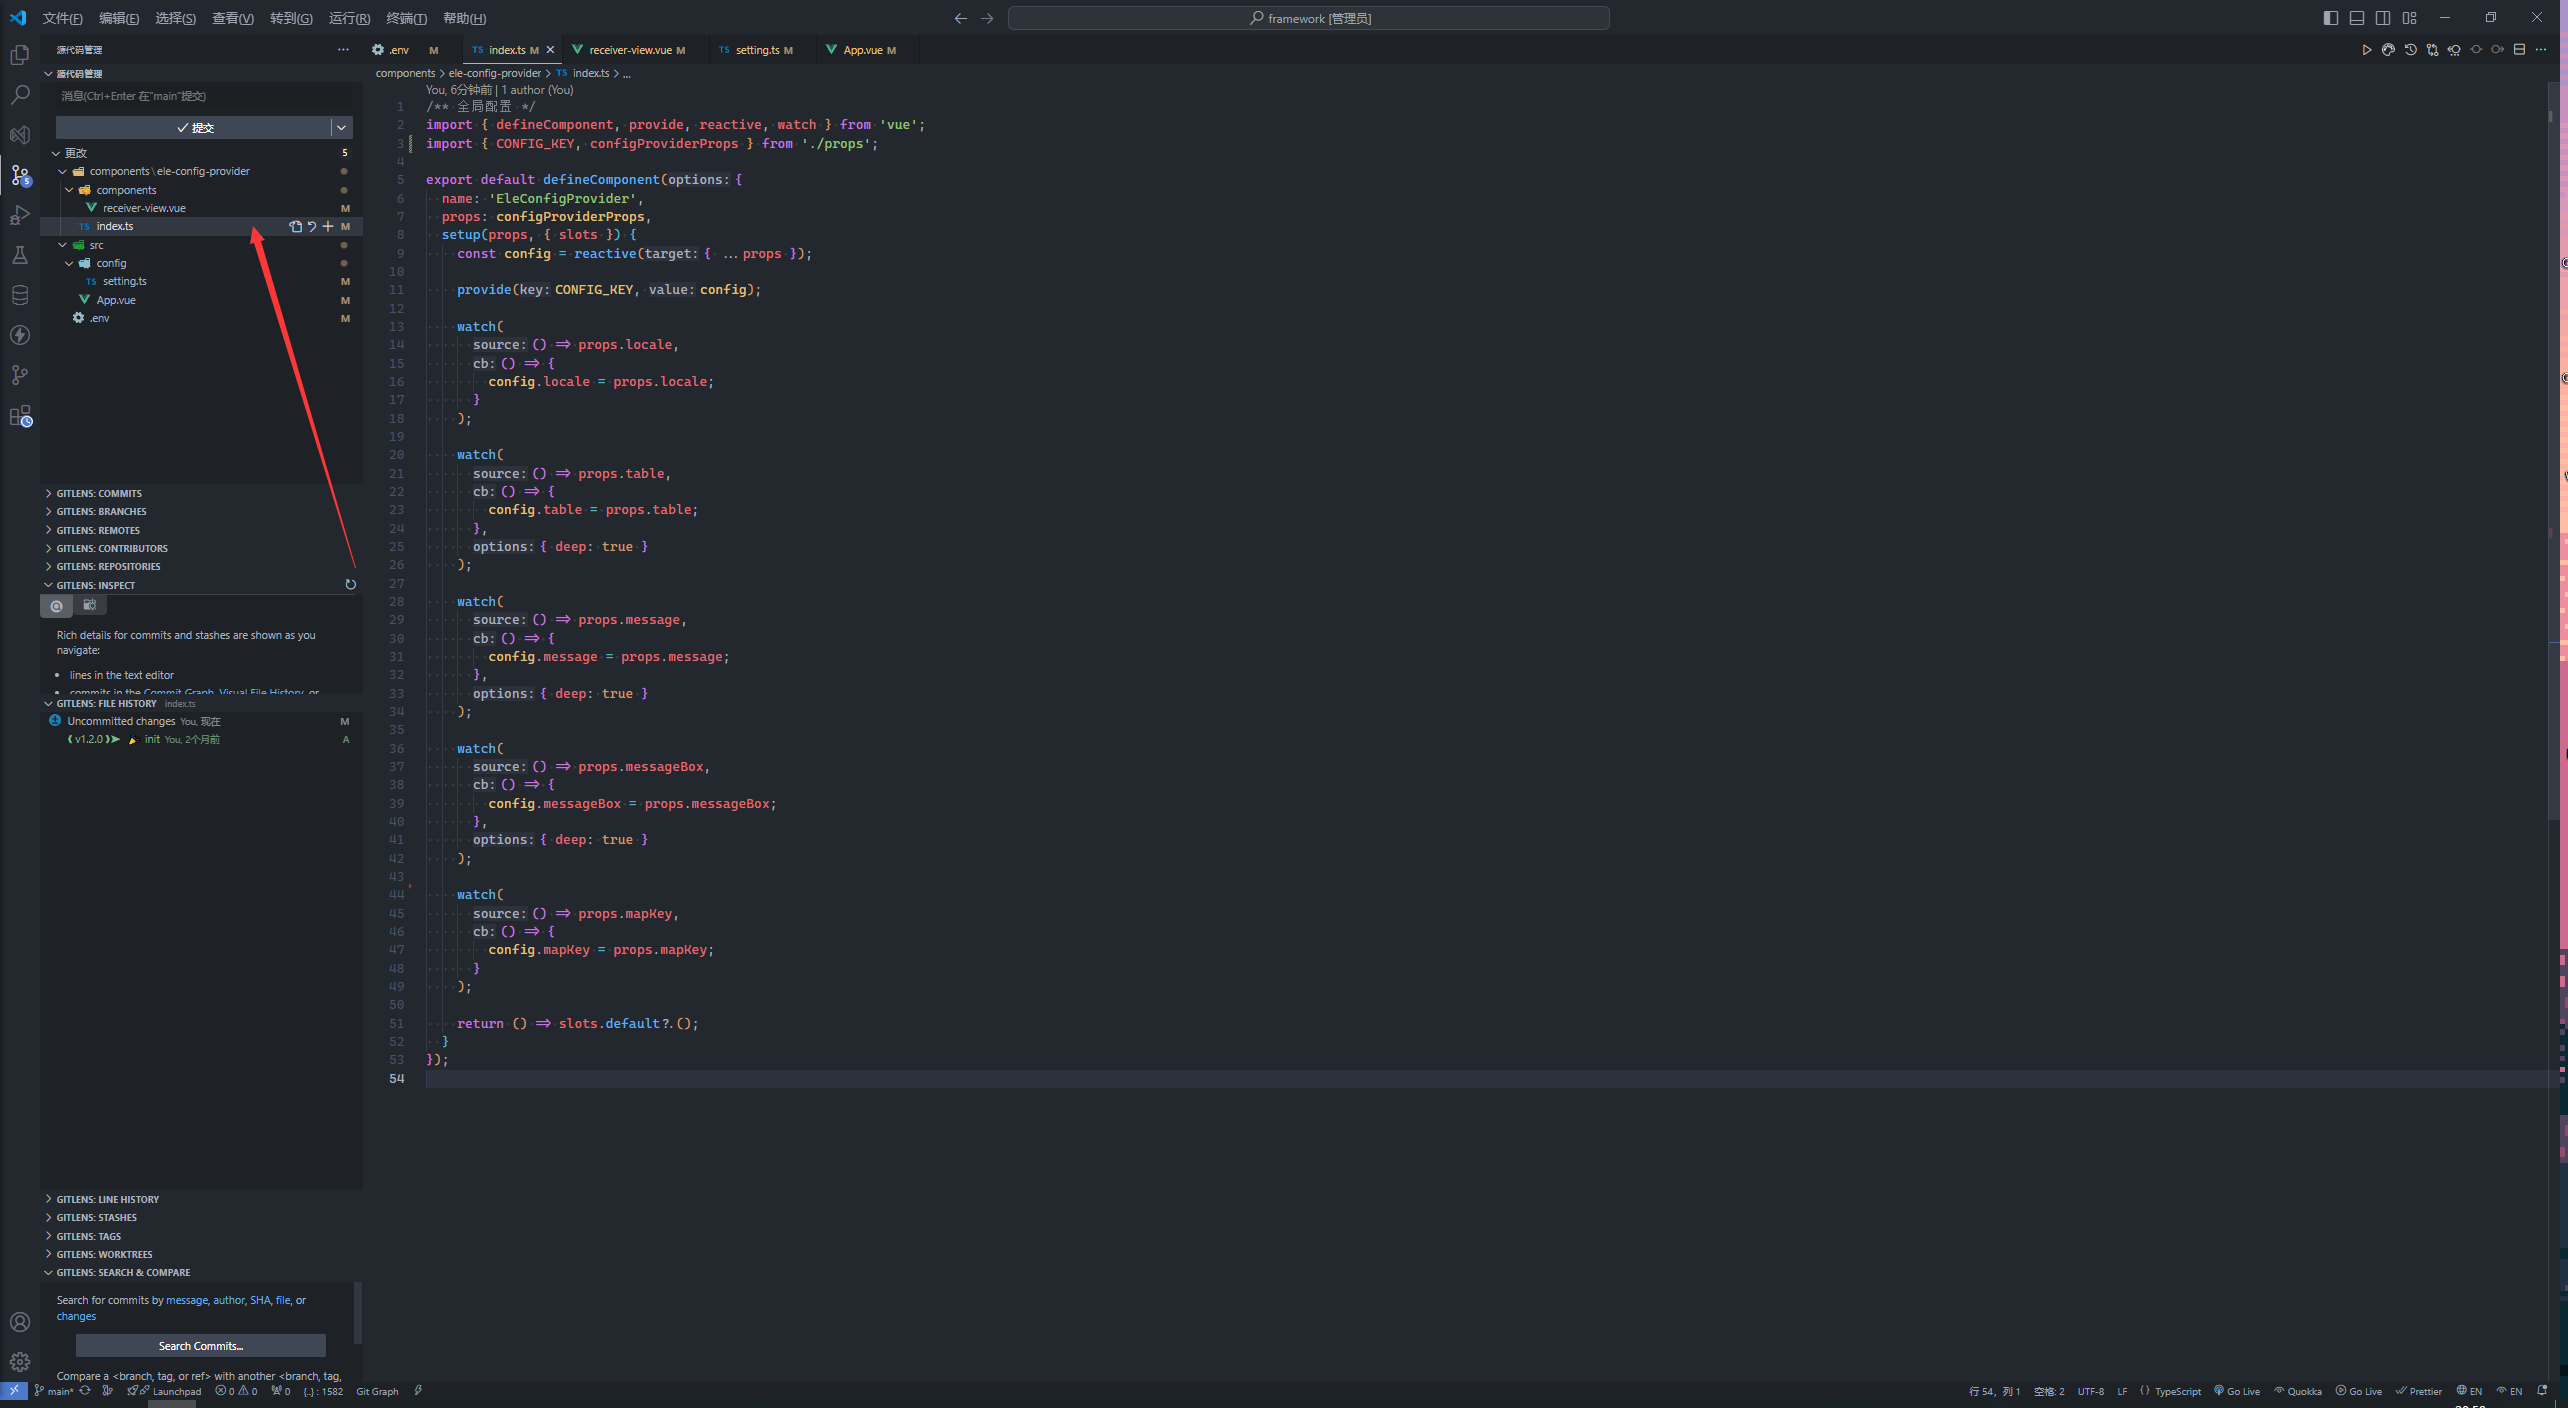
Task: Open the source control panel ellipsis menu
Action: (343, 50)
